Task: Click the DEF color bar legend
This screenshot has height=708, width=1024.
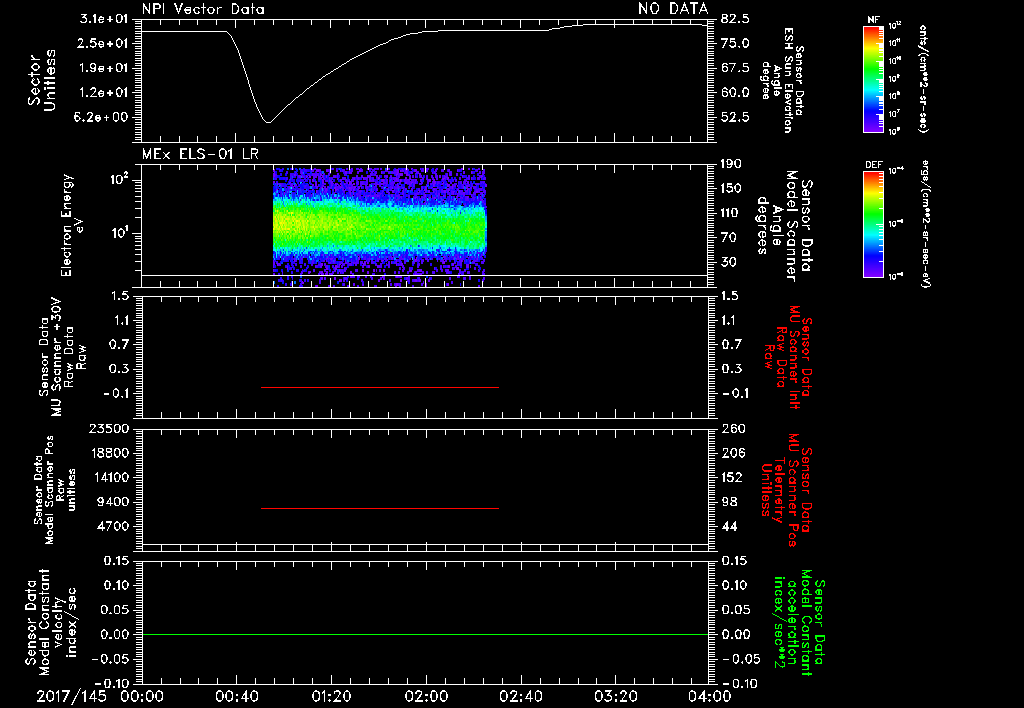Action: [874, 224]
